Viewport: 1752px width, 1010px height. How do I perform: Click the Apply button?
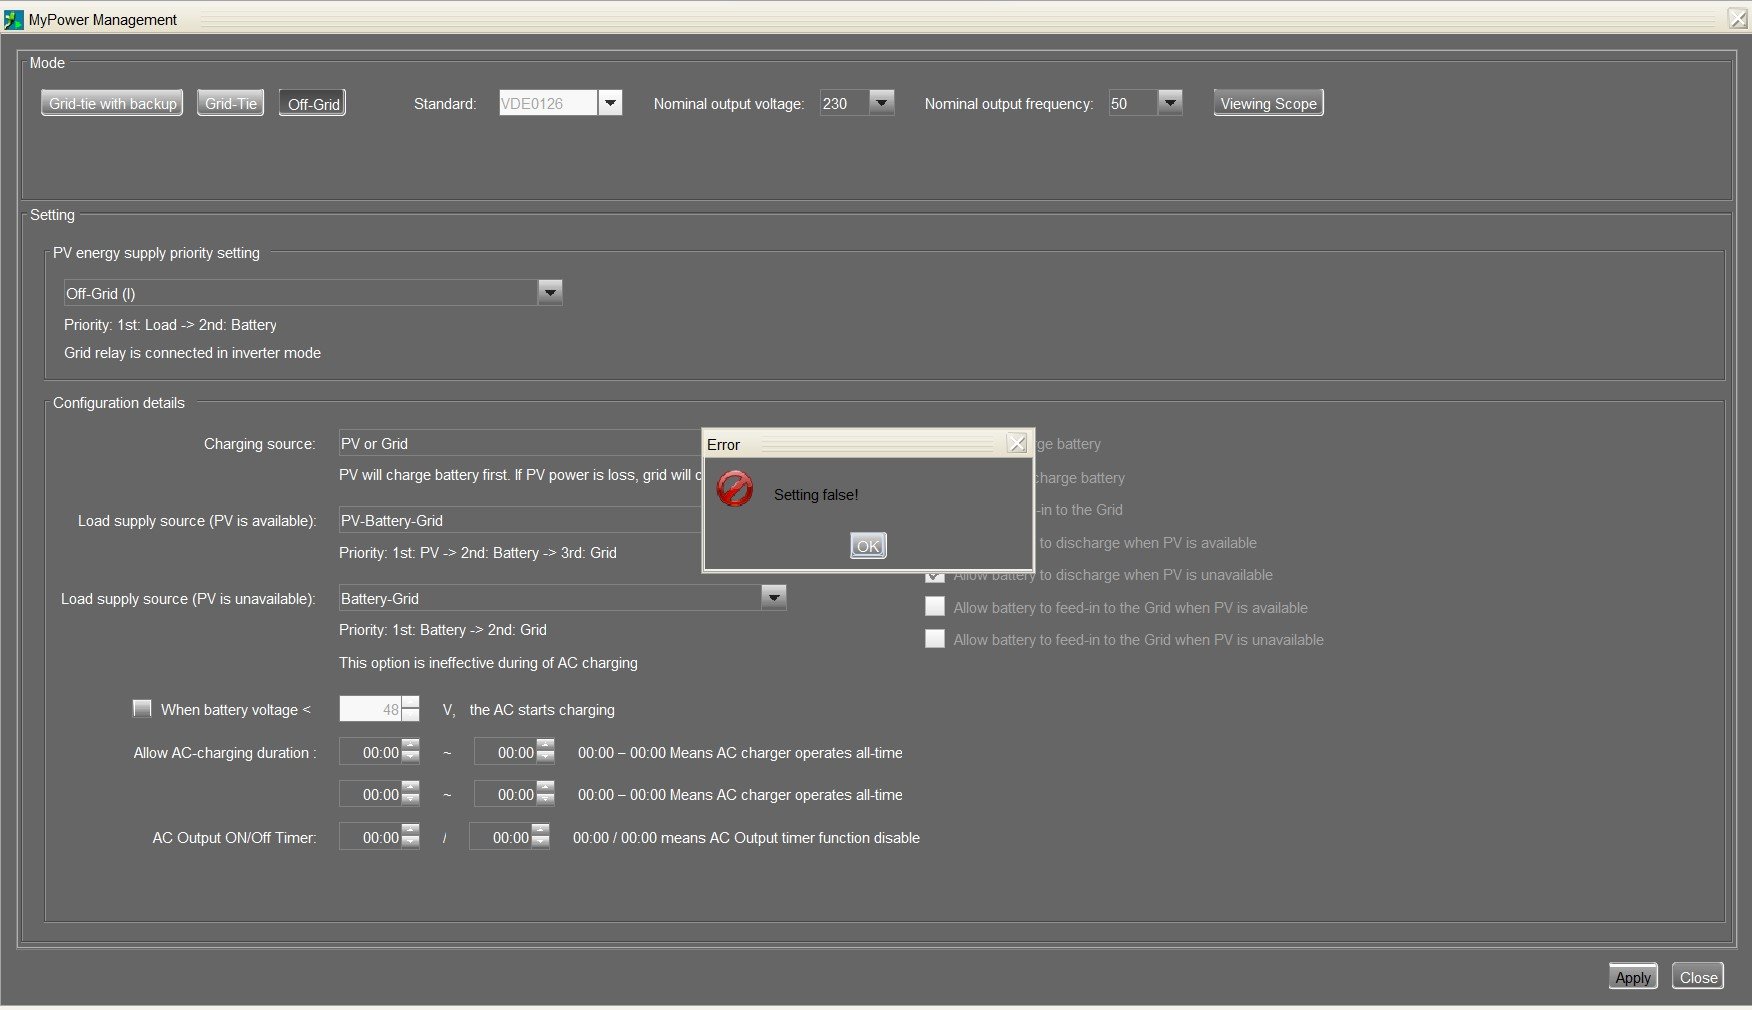click(x=1632, y=977)
